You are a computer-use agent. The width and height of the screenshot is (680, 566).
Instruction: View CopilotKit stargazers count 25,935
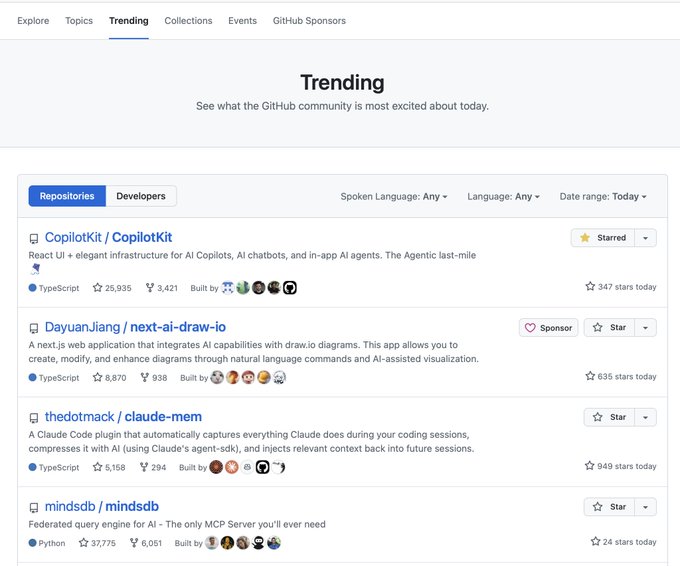[x=112, y=288]
